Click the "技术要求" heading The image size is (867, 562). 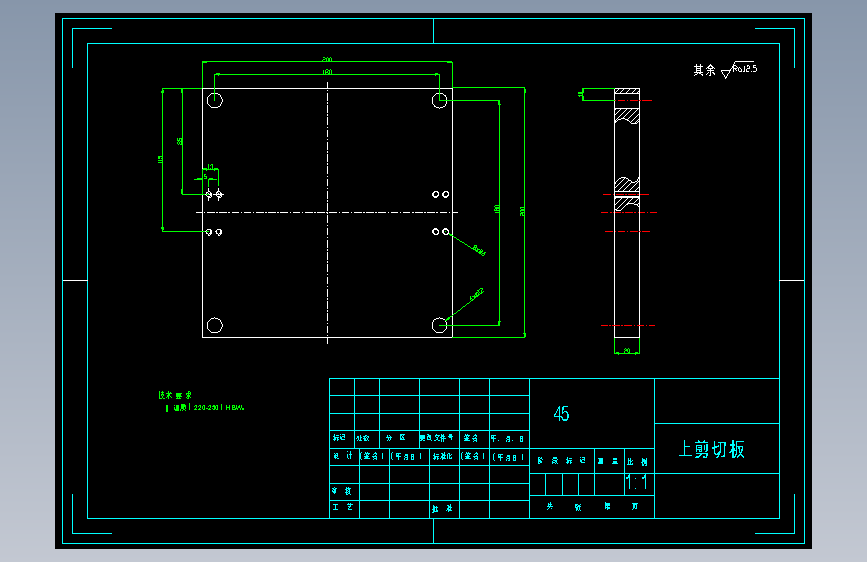pyautogui.click(x=175, y=395)
